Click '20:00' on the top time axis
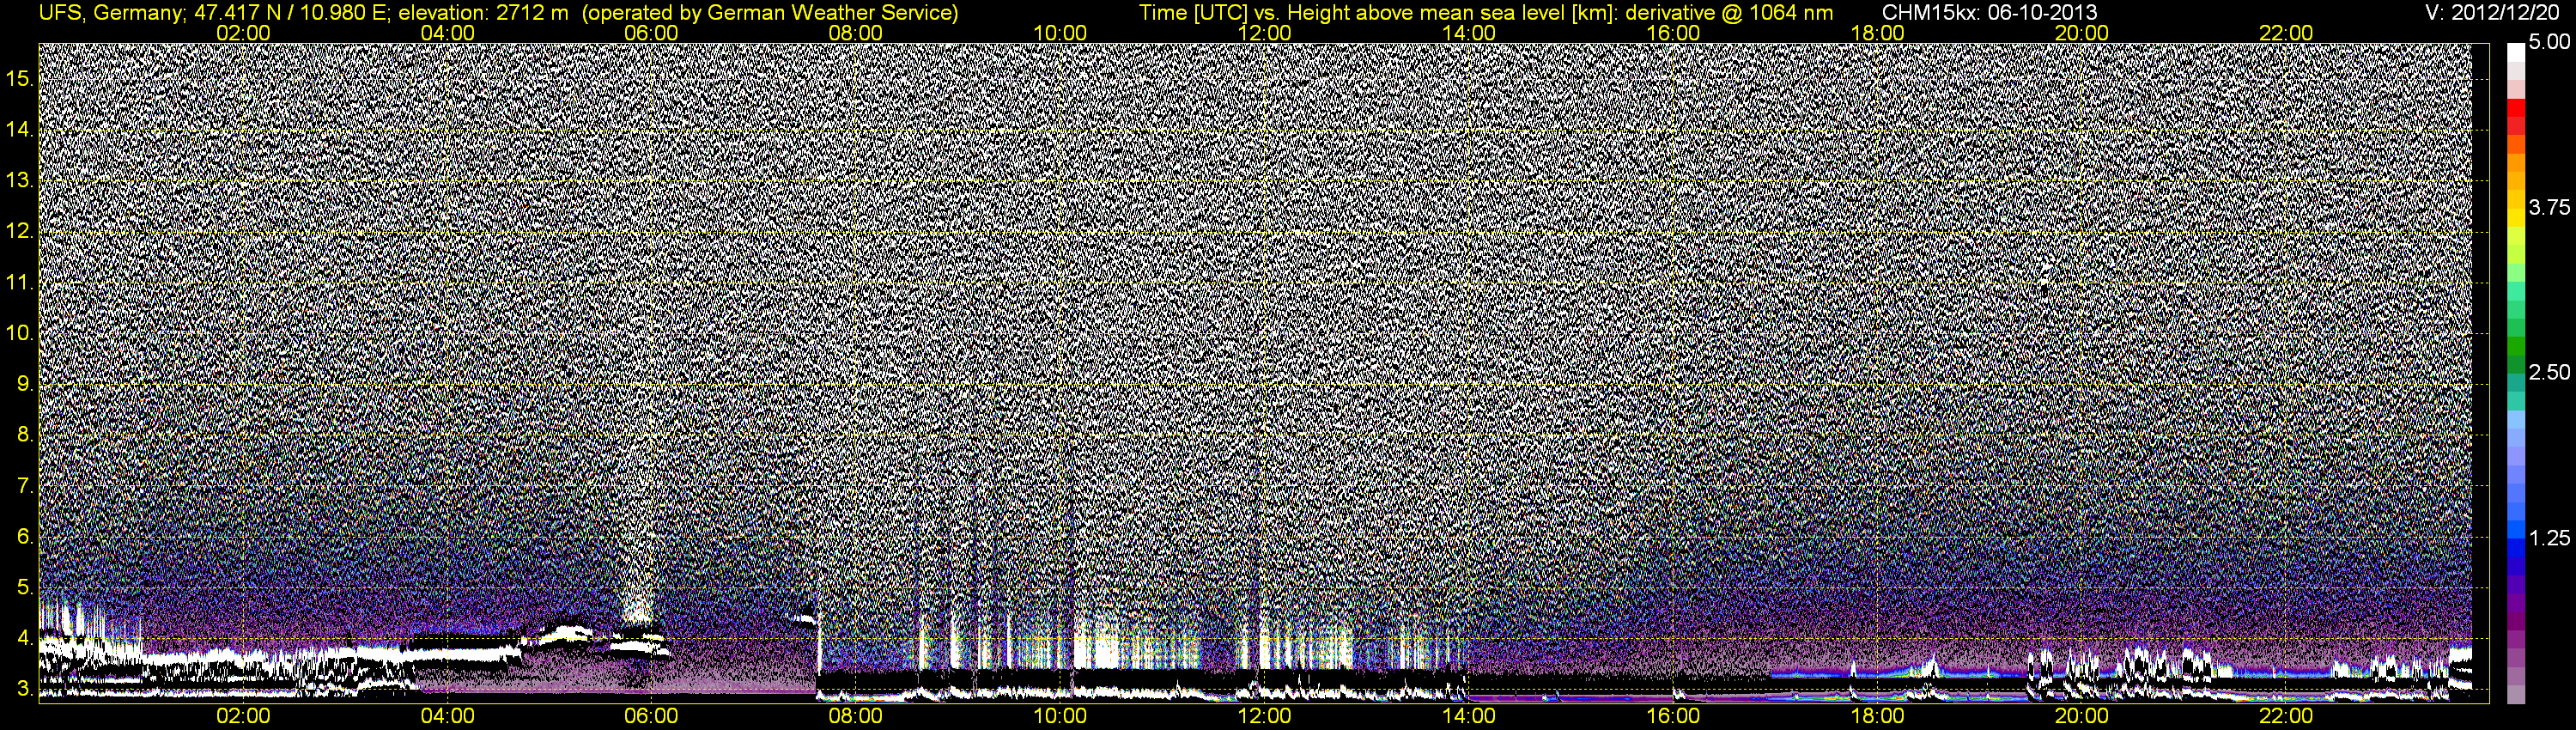Viewport: 2576px width, 730px height. coord(2082,33)
